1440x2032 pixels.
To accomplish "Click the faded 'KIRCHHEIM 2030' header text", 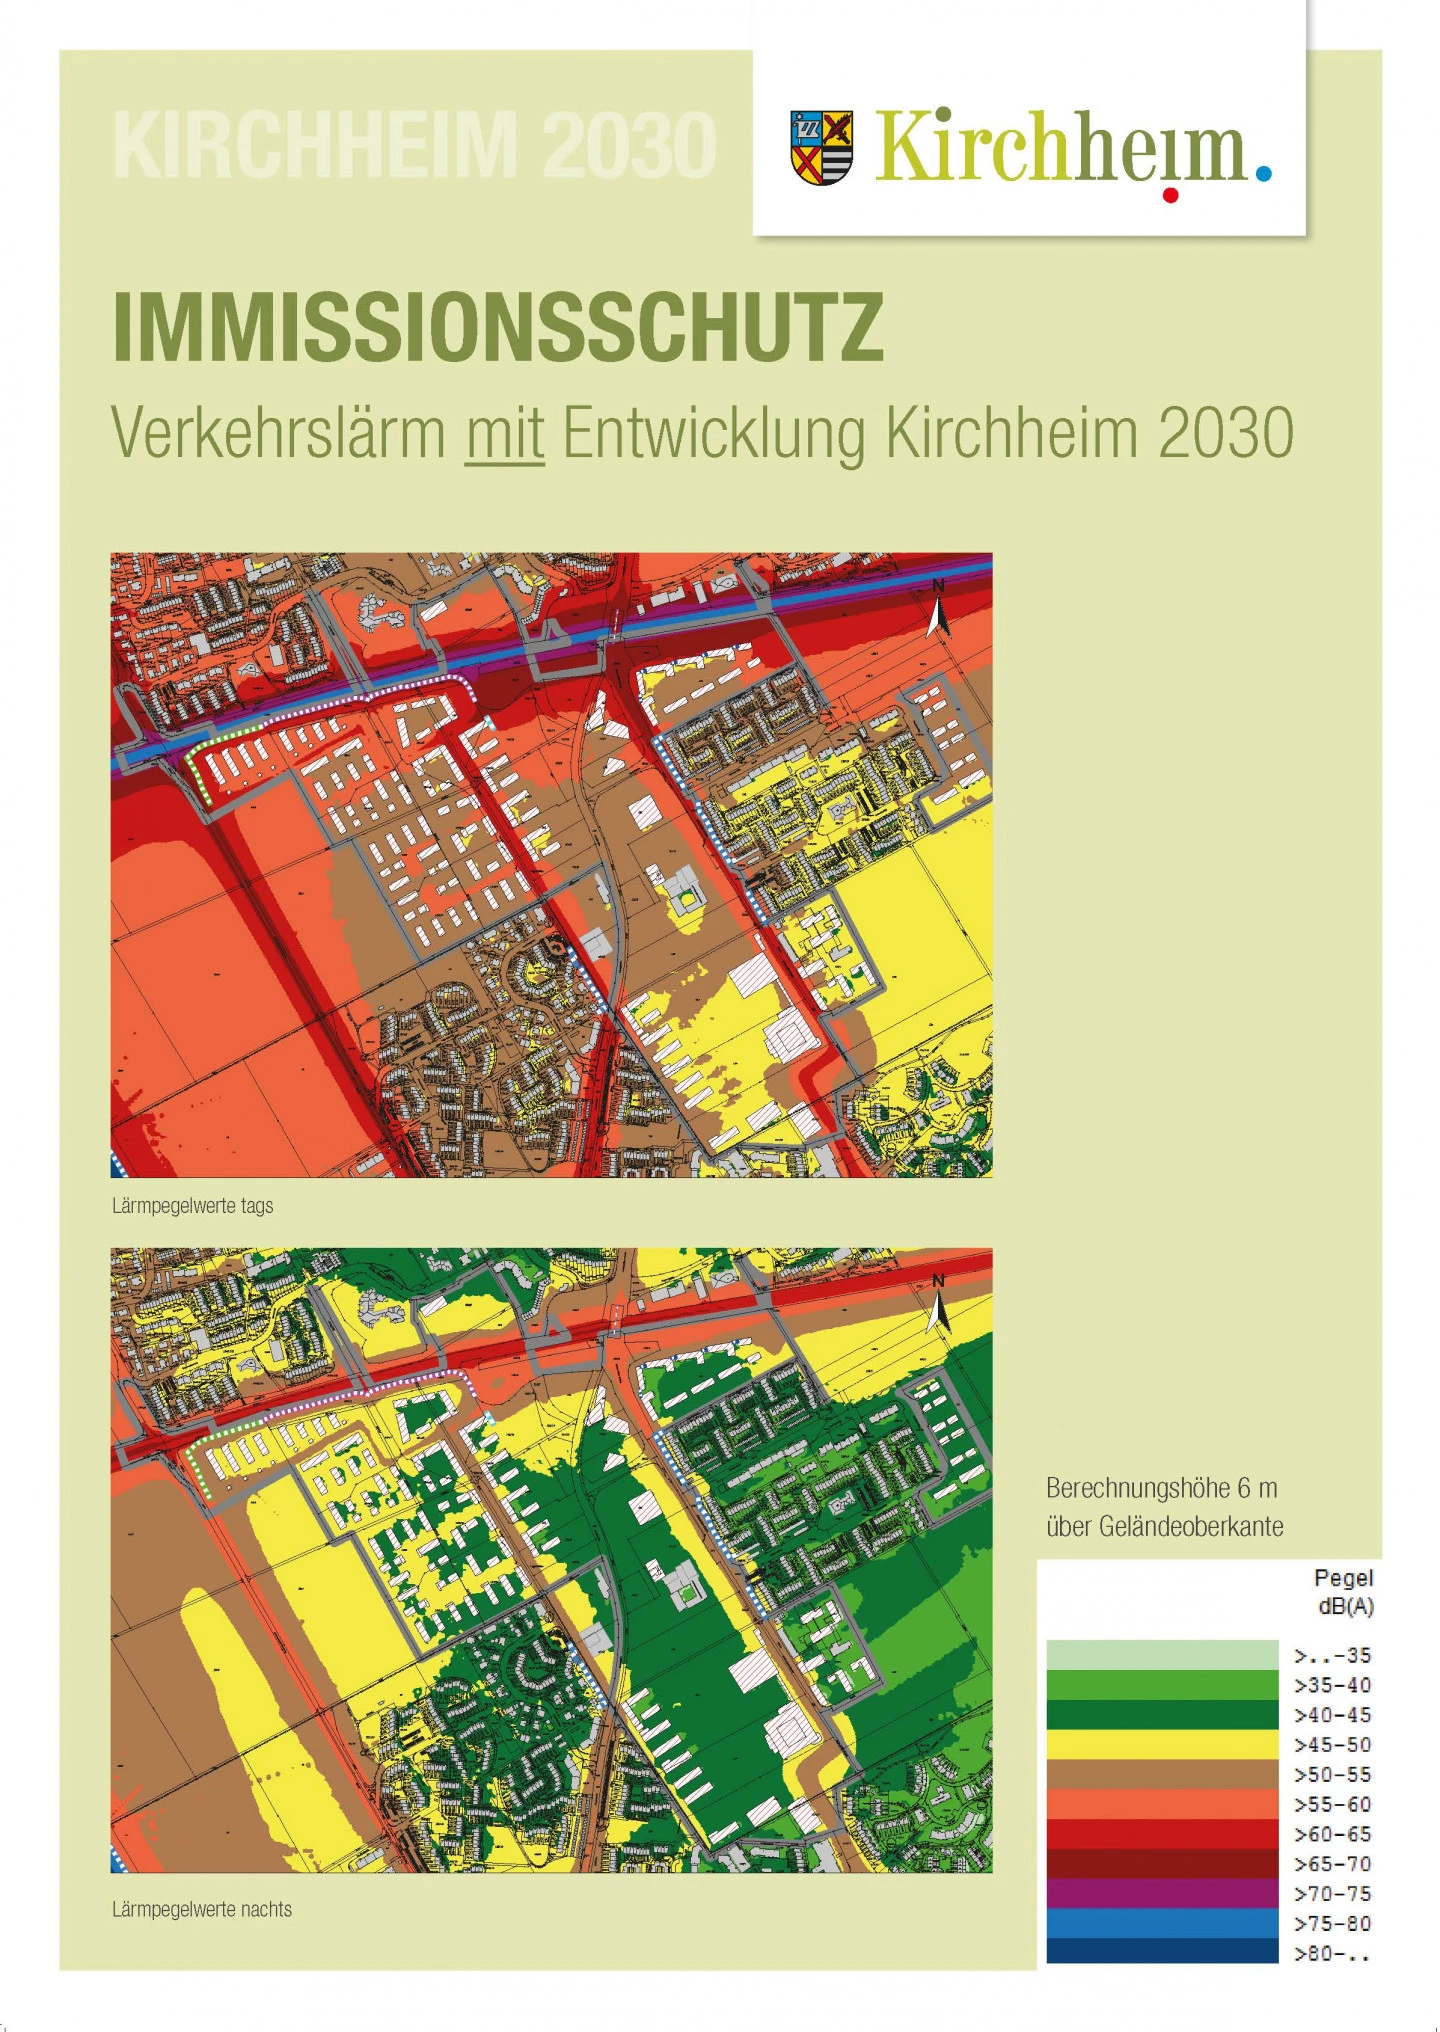I will click(414, 146).
